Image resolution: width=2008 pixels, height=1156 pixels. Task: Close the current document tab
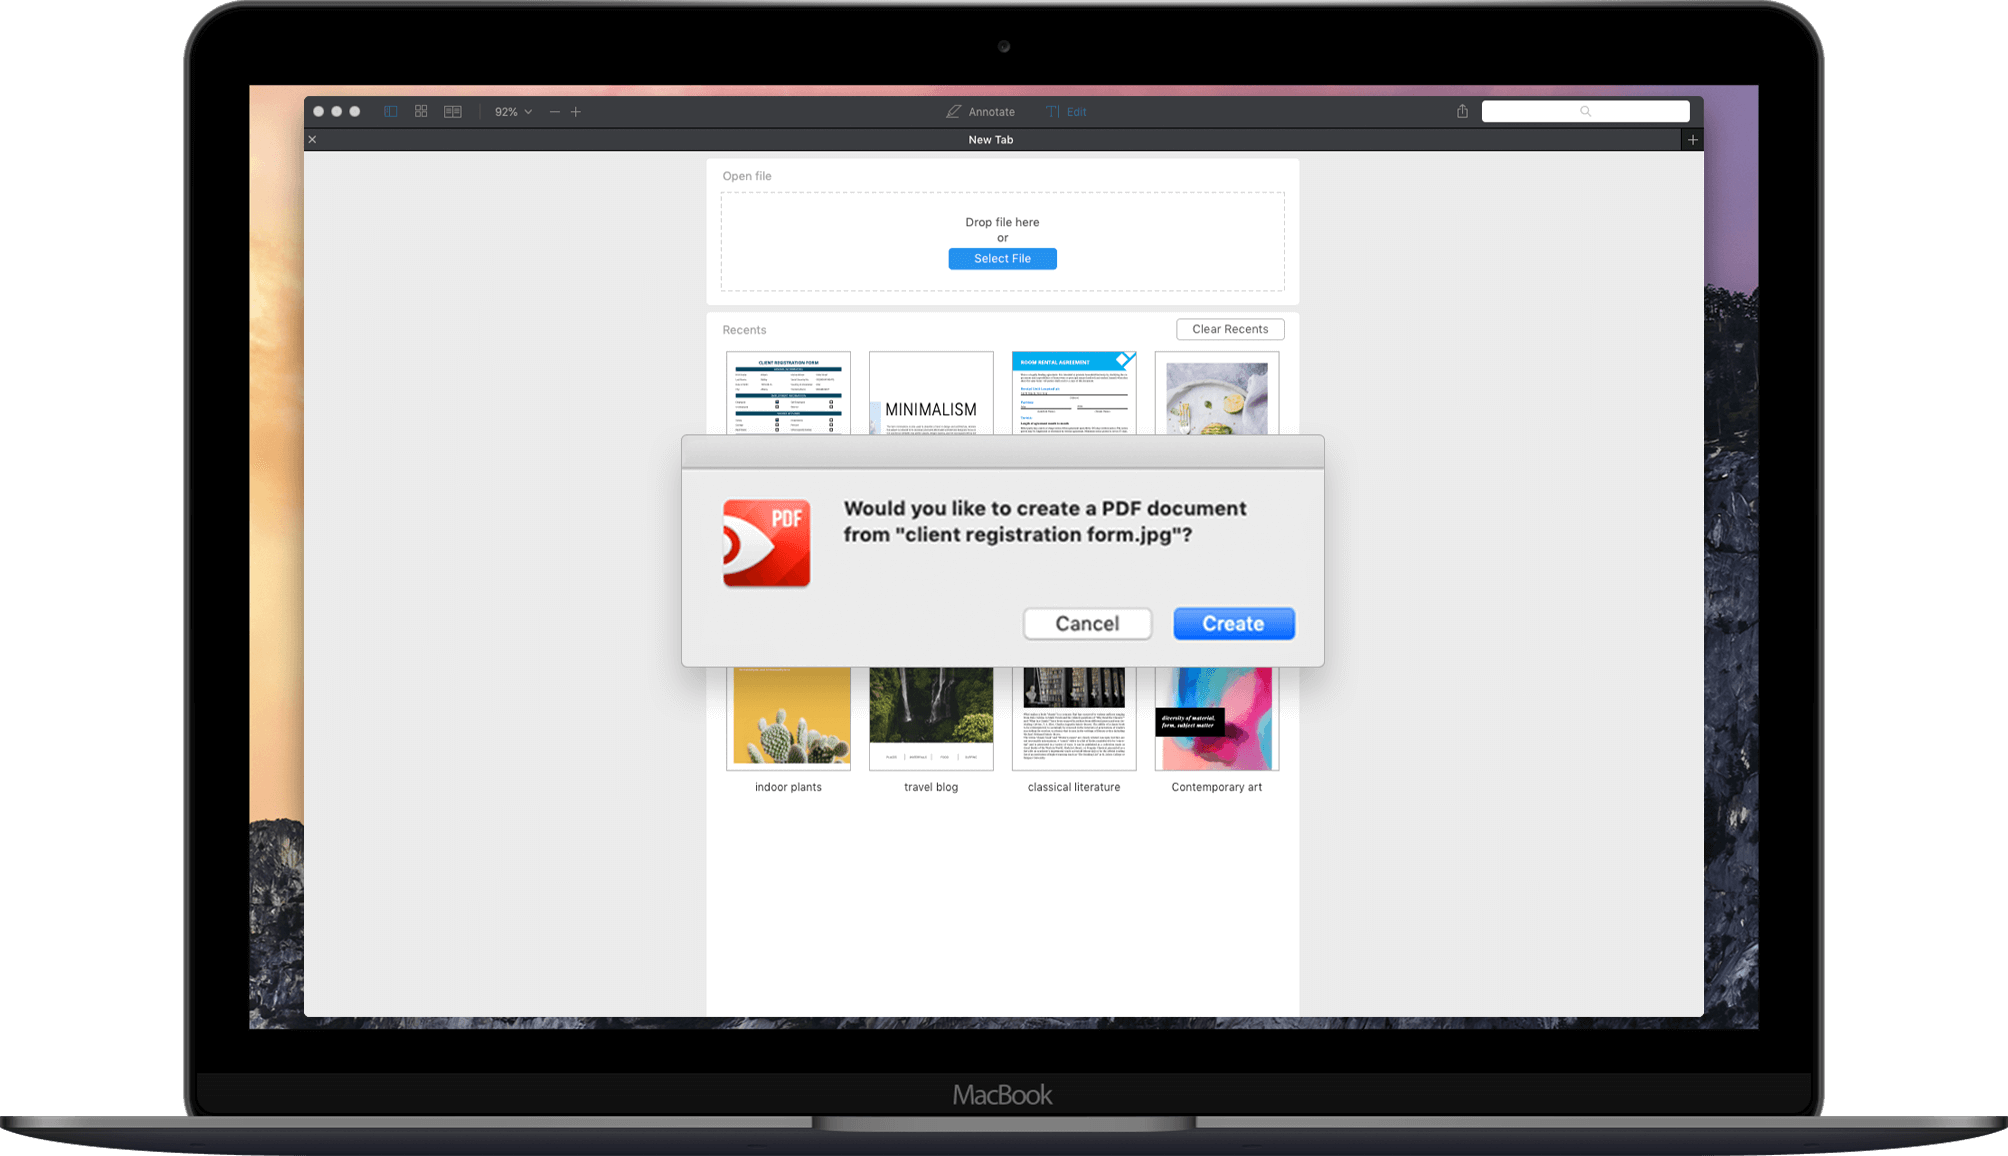pyautogui.click(x=313, y=138)
